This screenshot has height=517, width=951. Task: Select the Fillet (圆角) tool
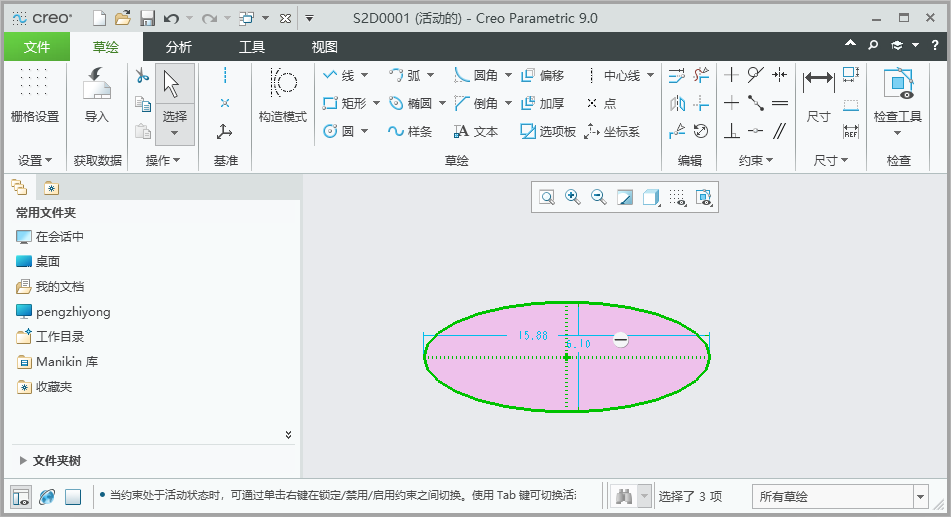476,75
